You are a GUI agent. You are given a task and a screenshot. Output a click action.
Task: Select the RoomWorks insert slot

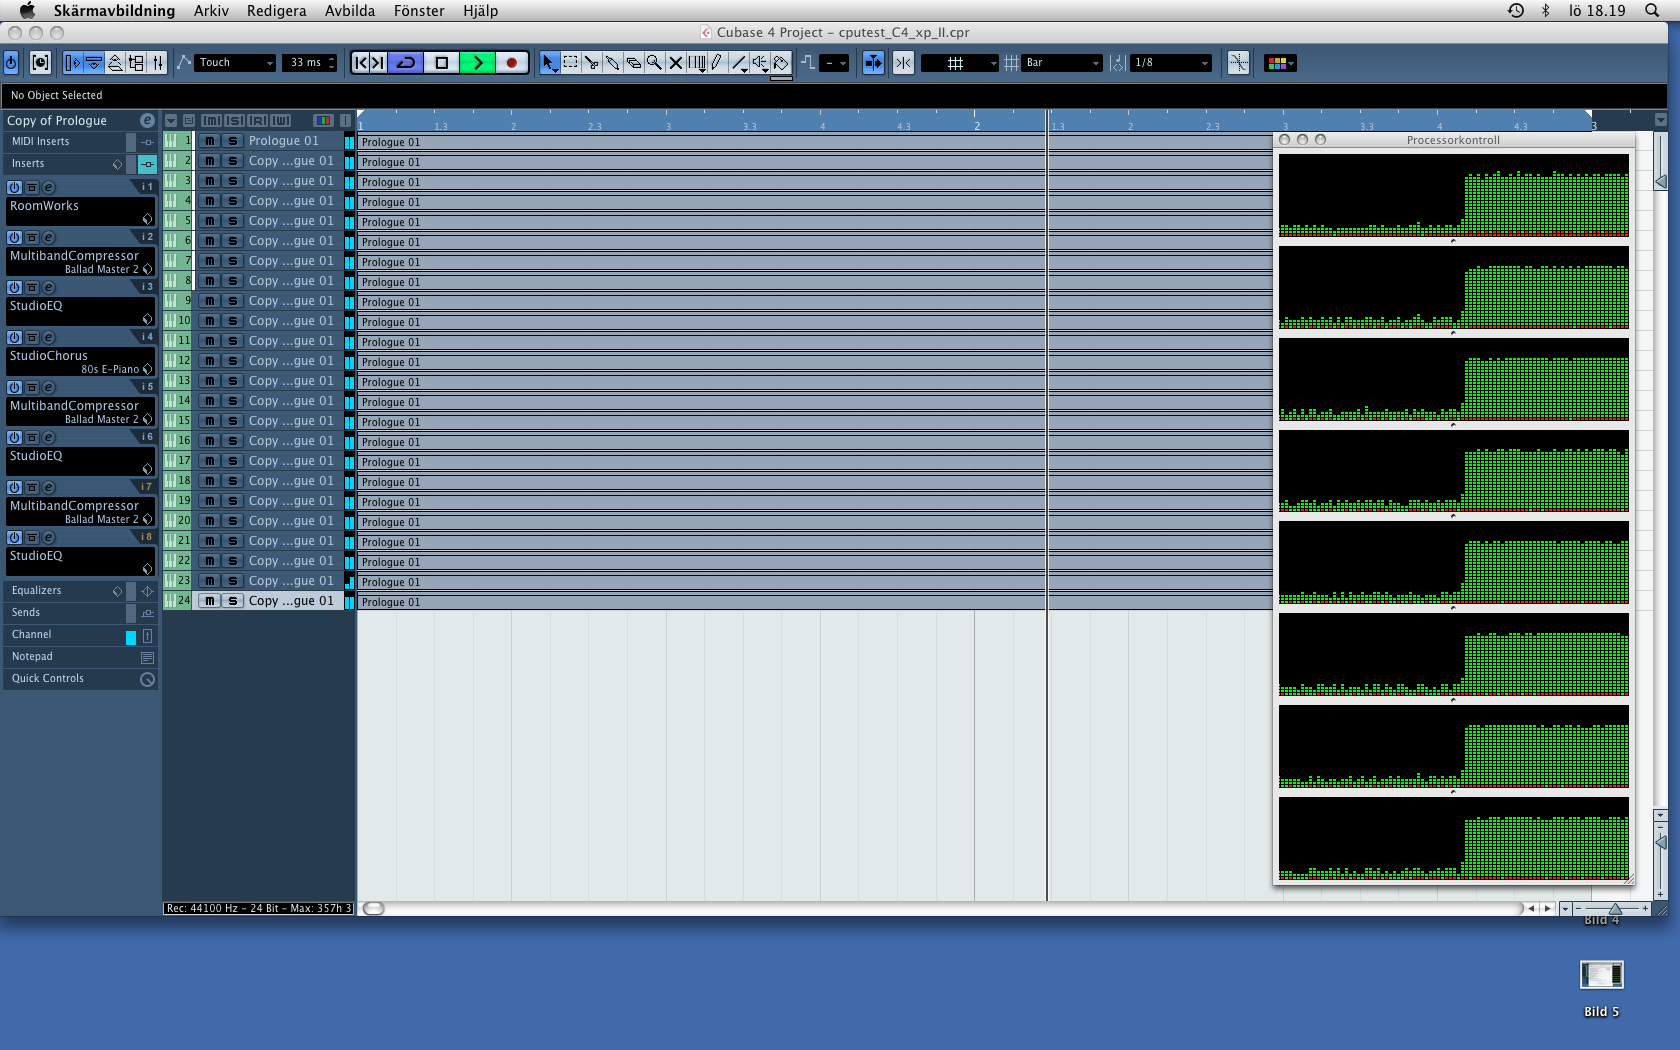pos(79,211)
